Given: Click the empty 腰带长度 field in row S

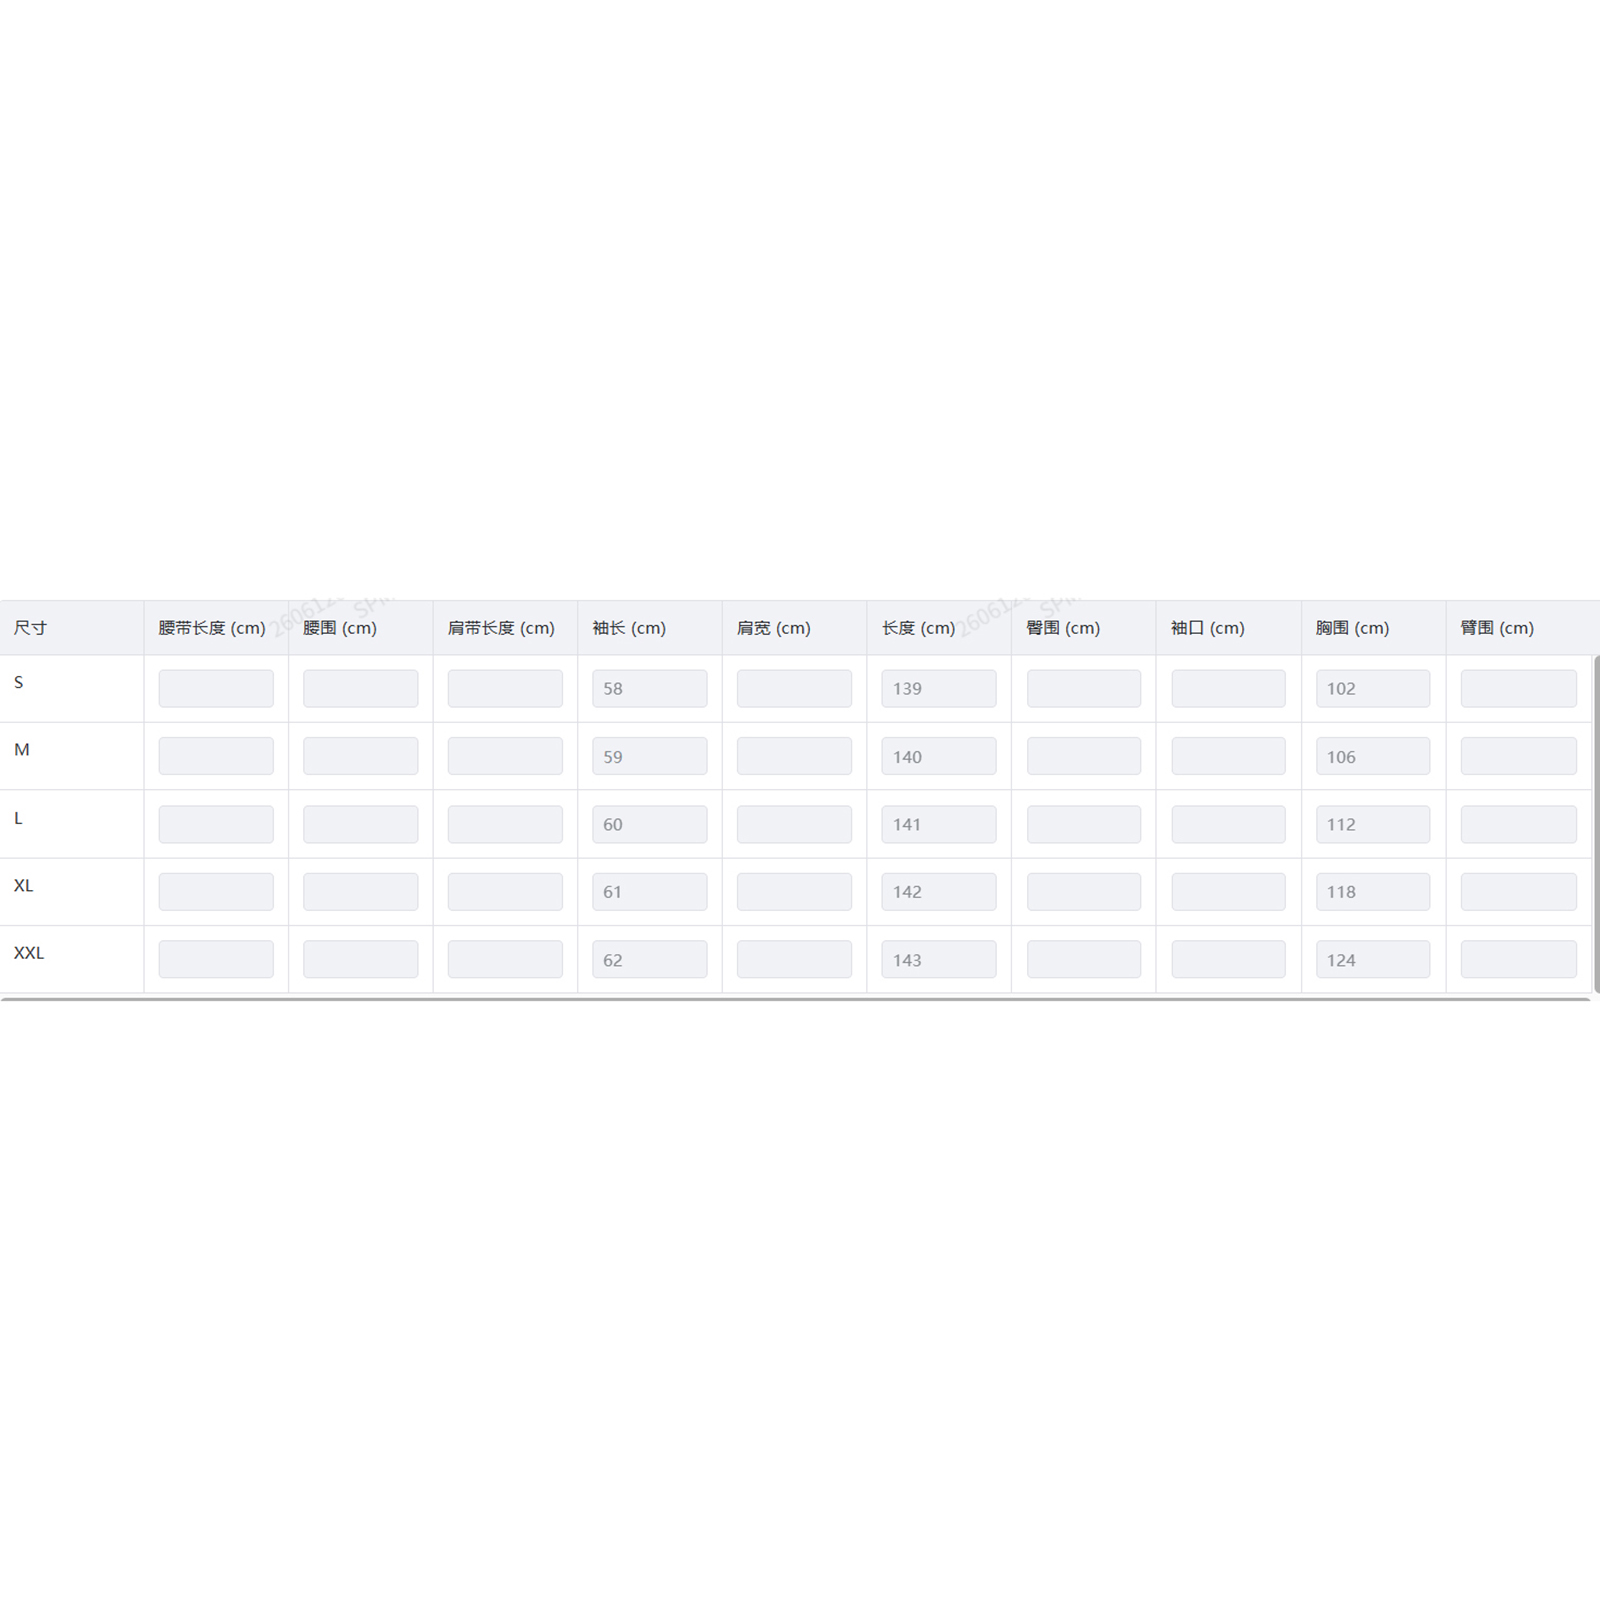Looking at the screenshot, I should tap(216, 689).
